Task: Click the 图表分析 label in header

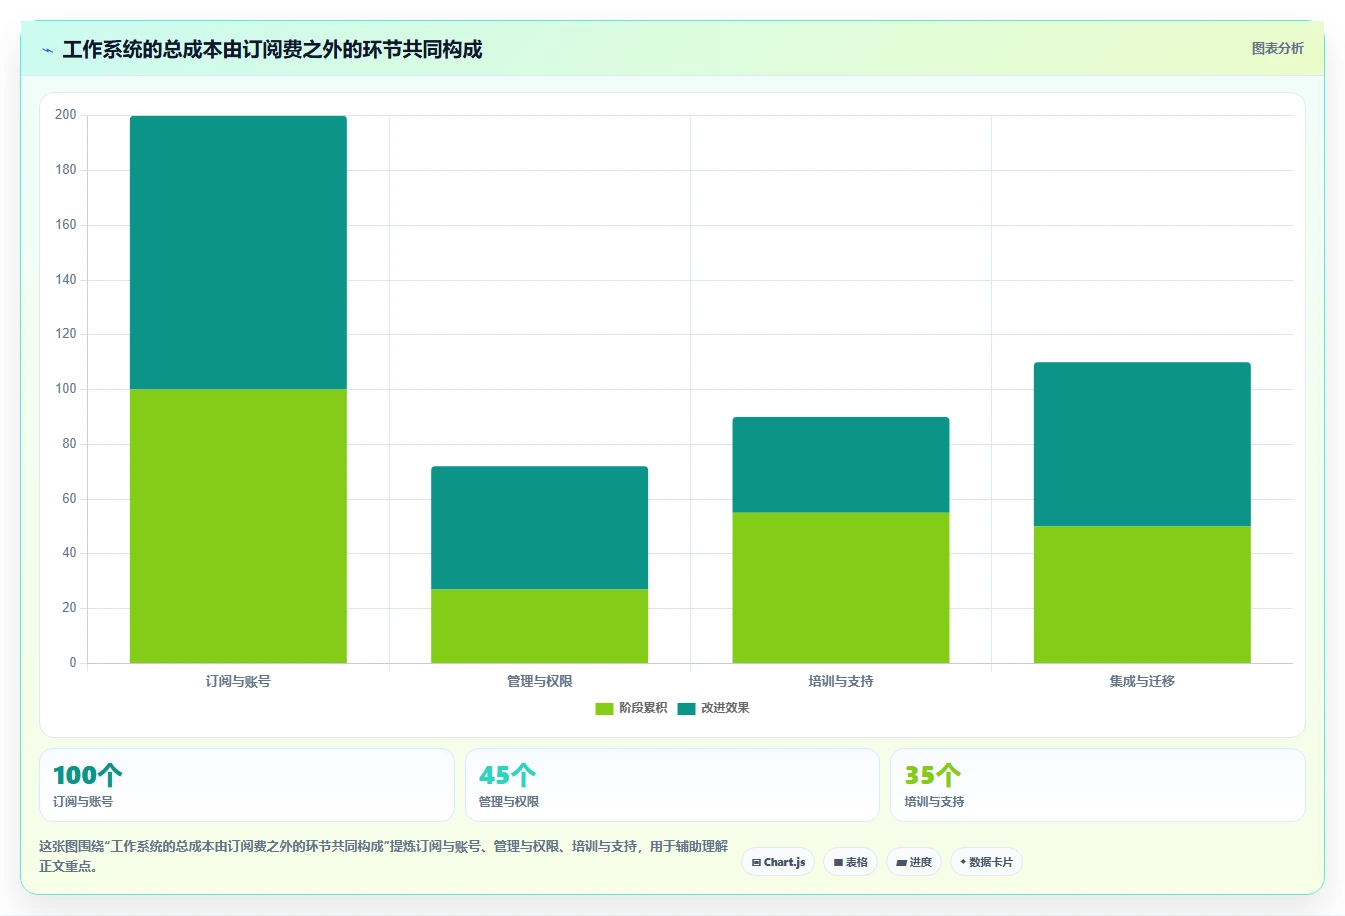Action: [1277, 48]
